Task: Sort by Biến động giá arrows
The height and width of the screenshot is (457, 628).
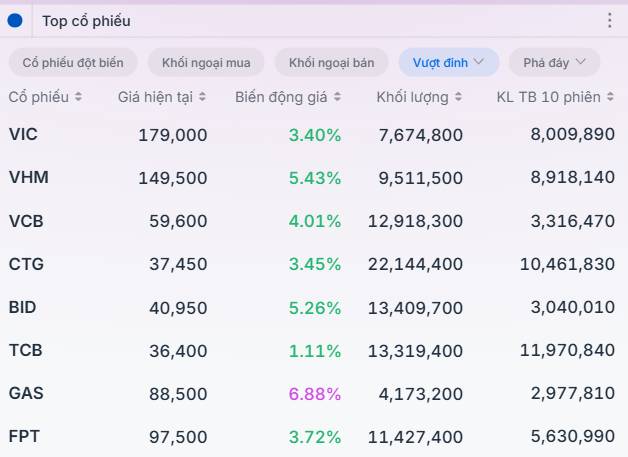Action: [x=337, y=97]
